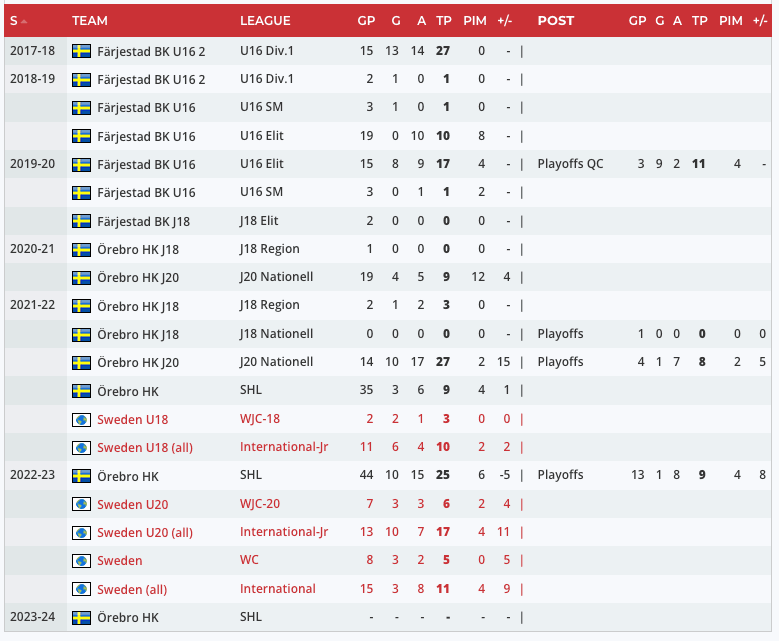Open the International-Jr link for Sweden U18 (all)
779x641 pixels.
tap(284, 447)
